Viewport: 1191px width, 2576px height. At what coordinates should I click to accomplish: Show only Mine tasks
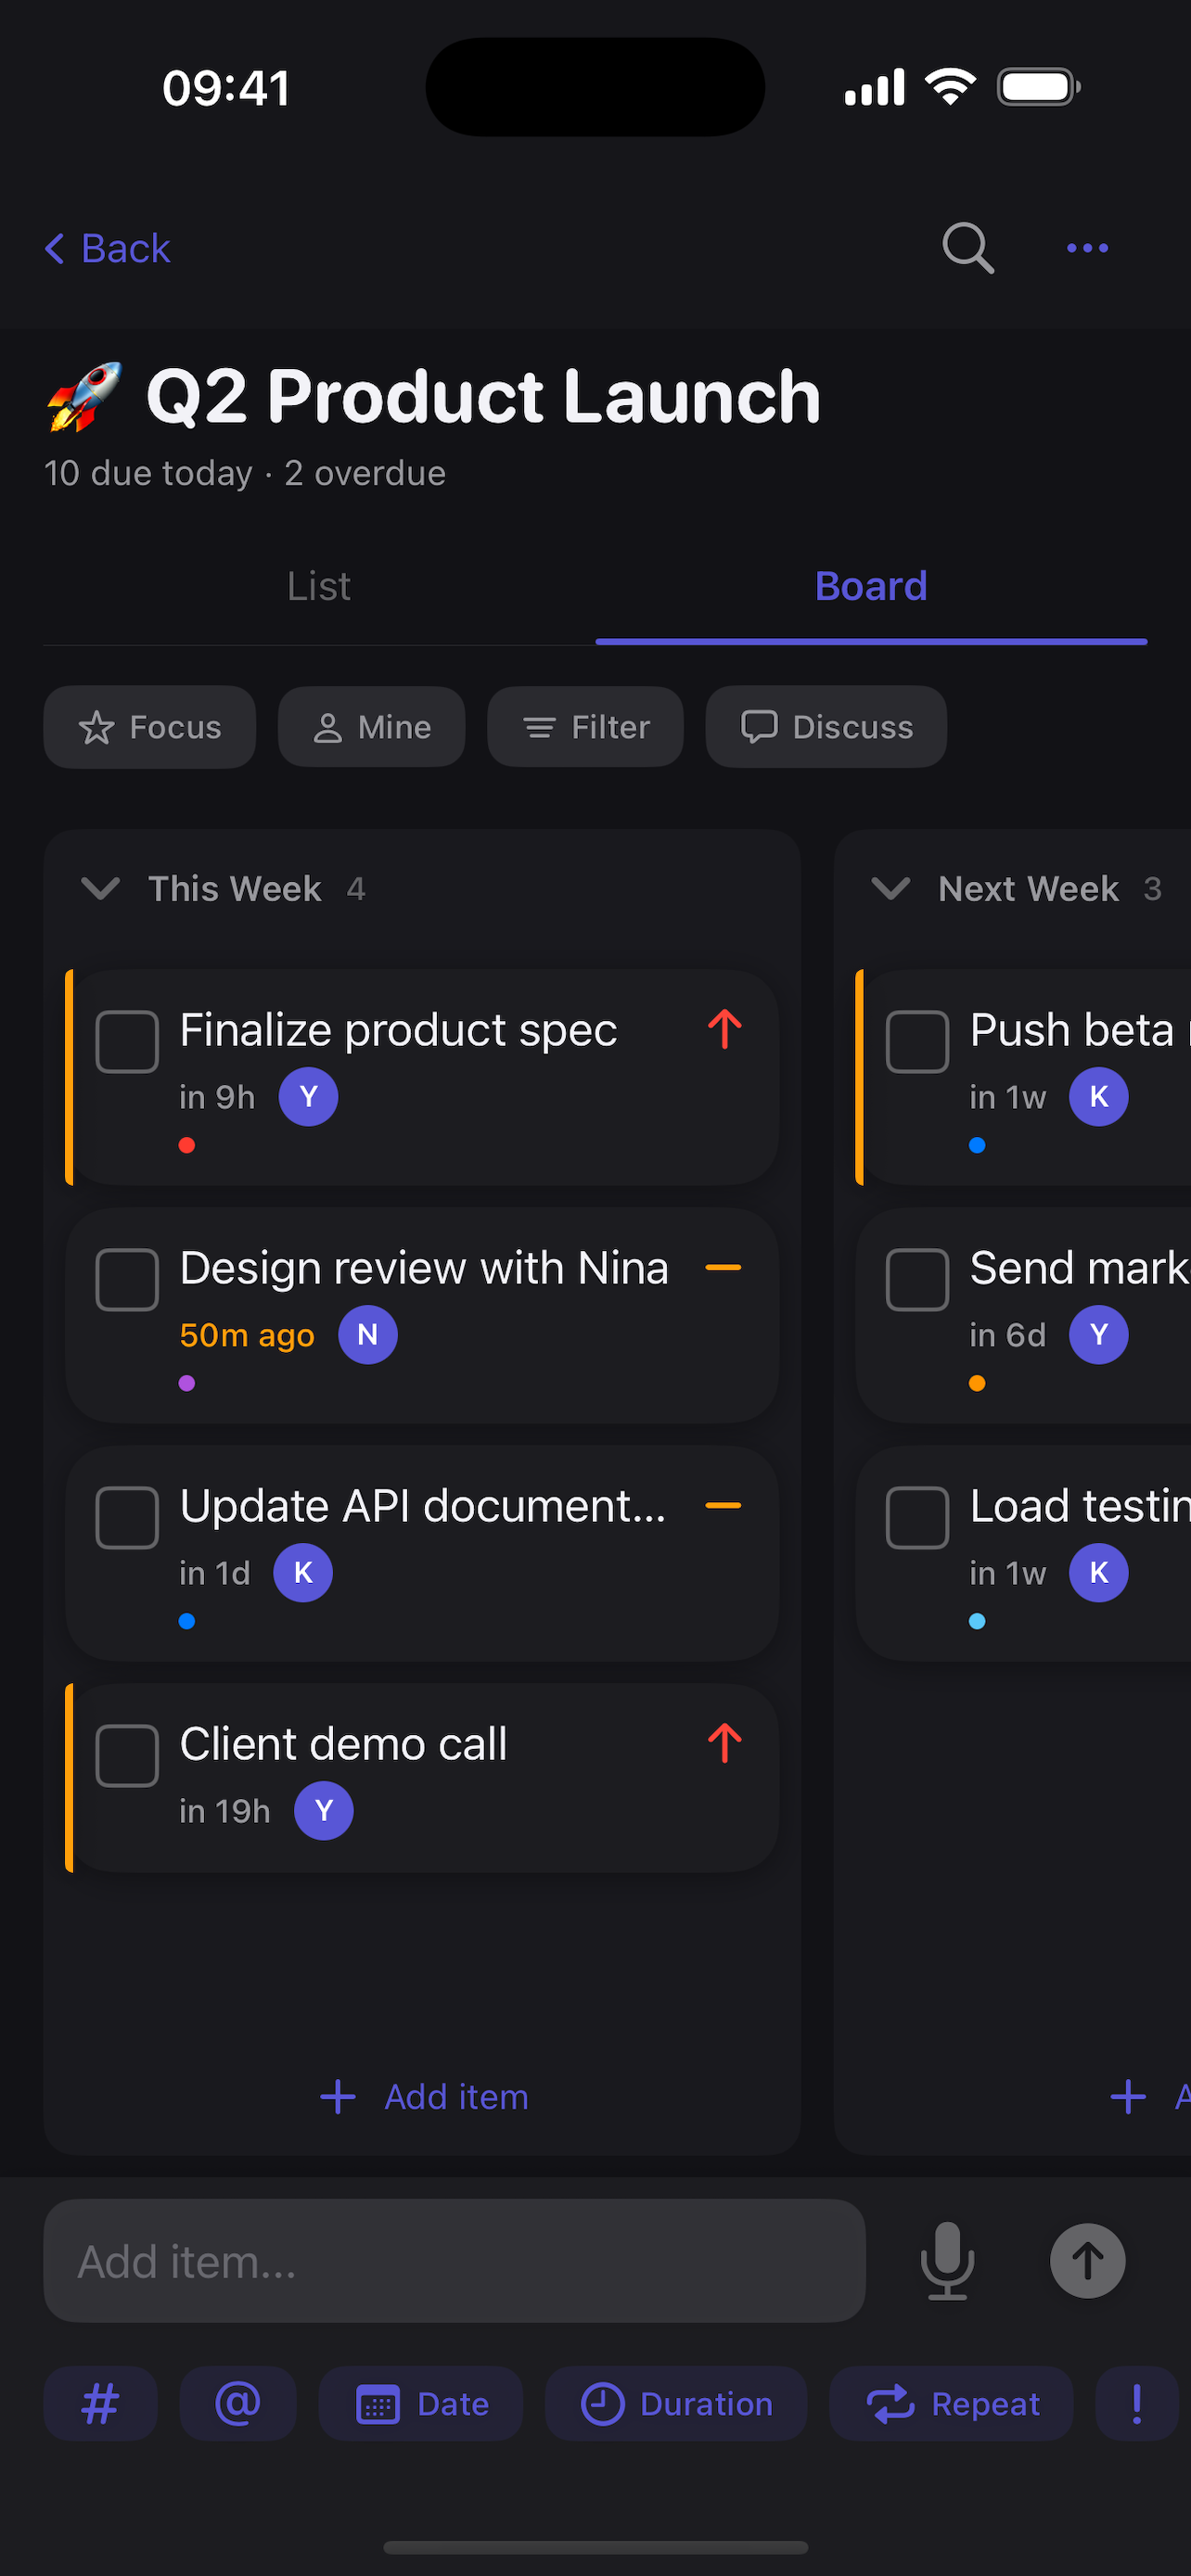click(x=372, y=727)
